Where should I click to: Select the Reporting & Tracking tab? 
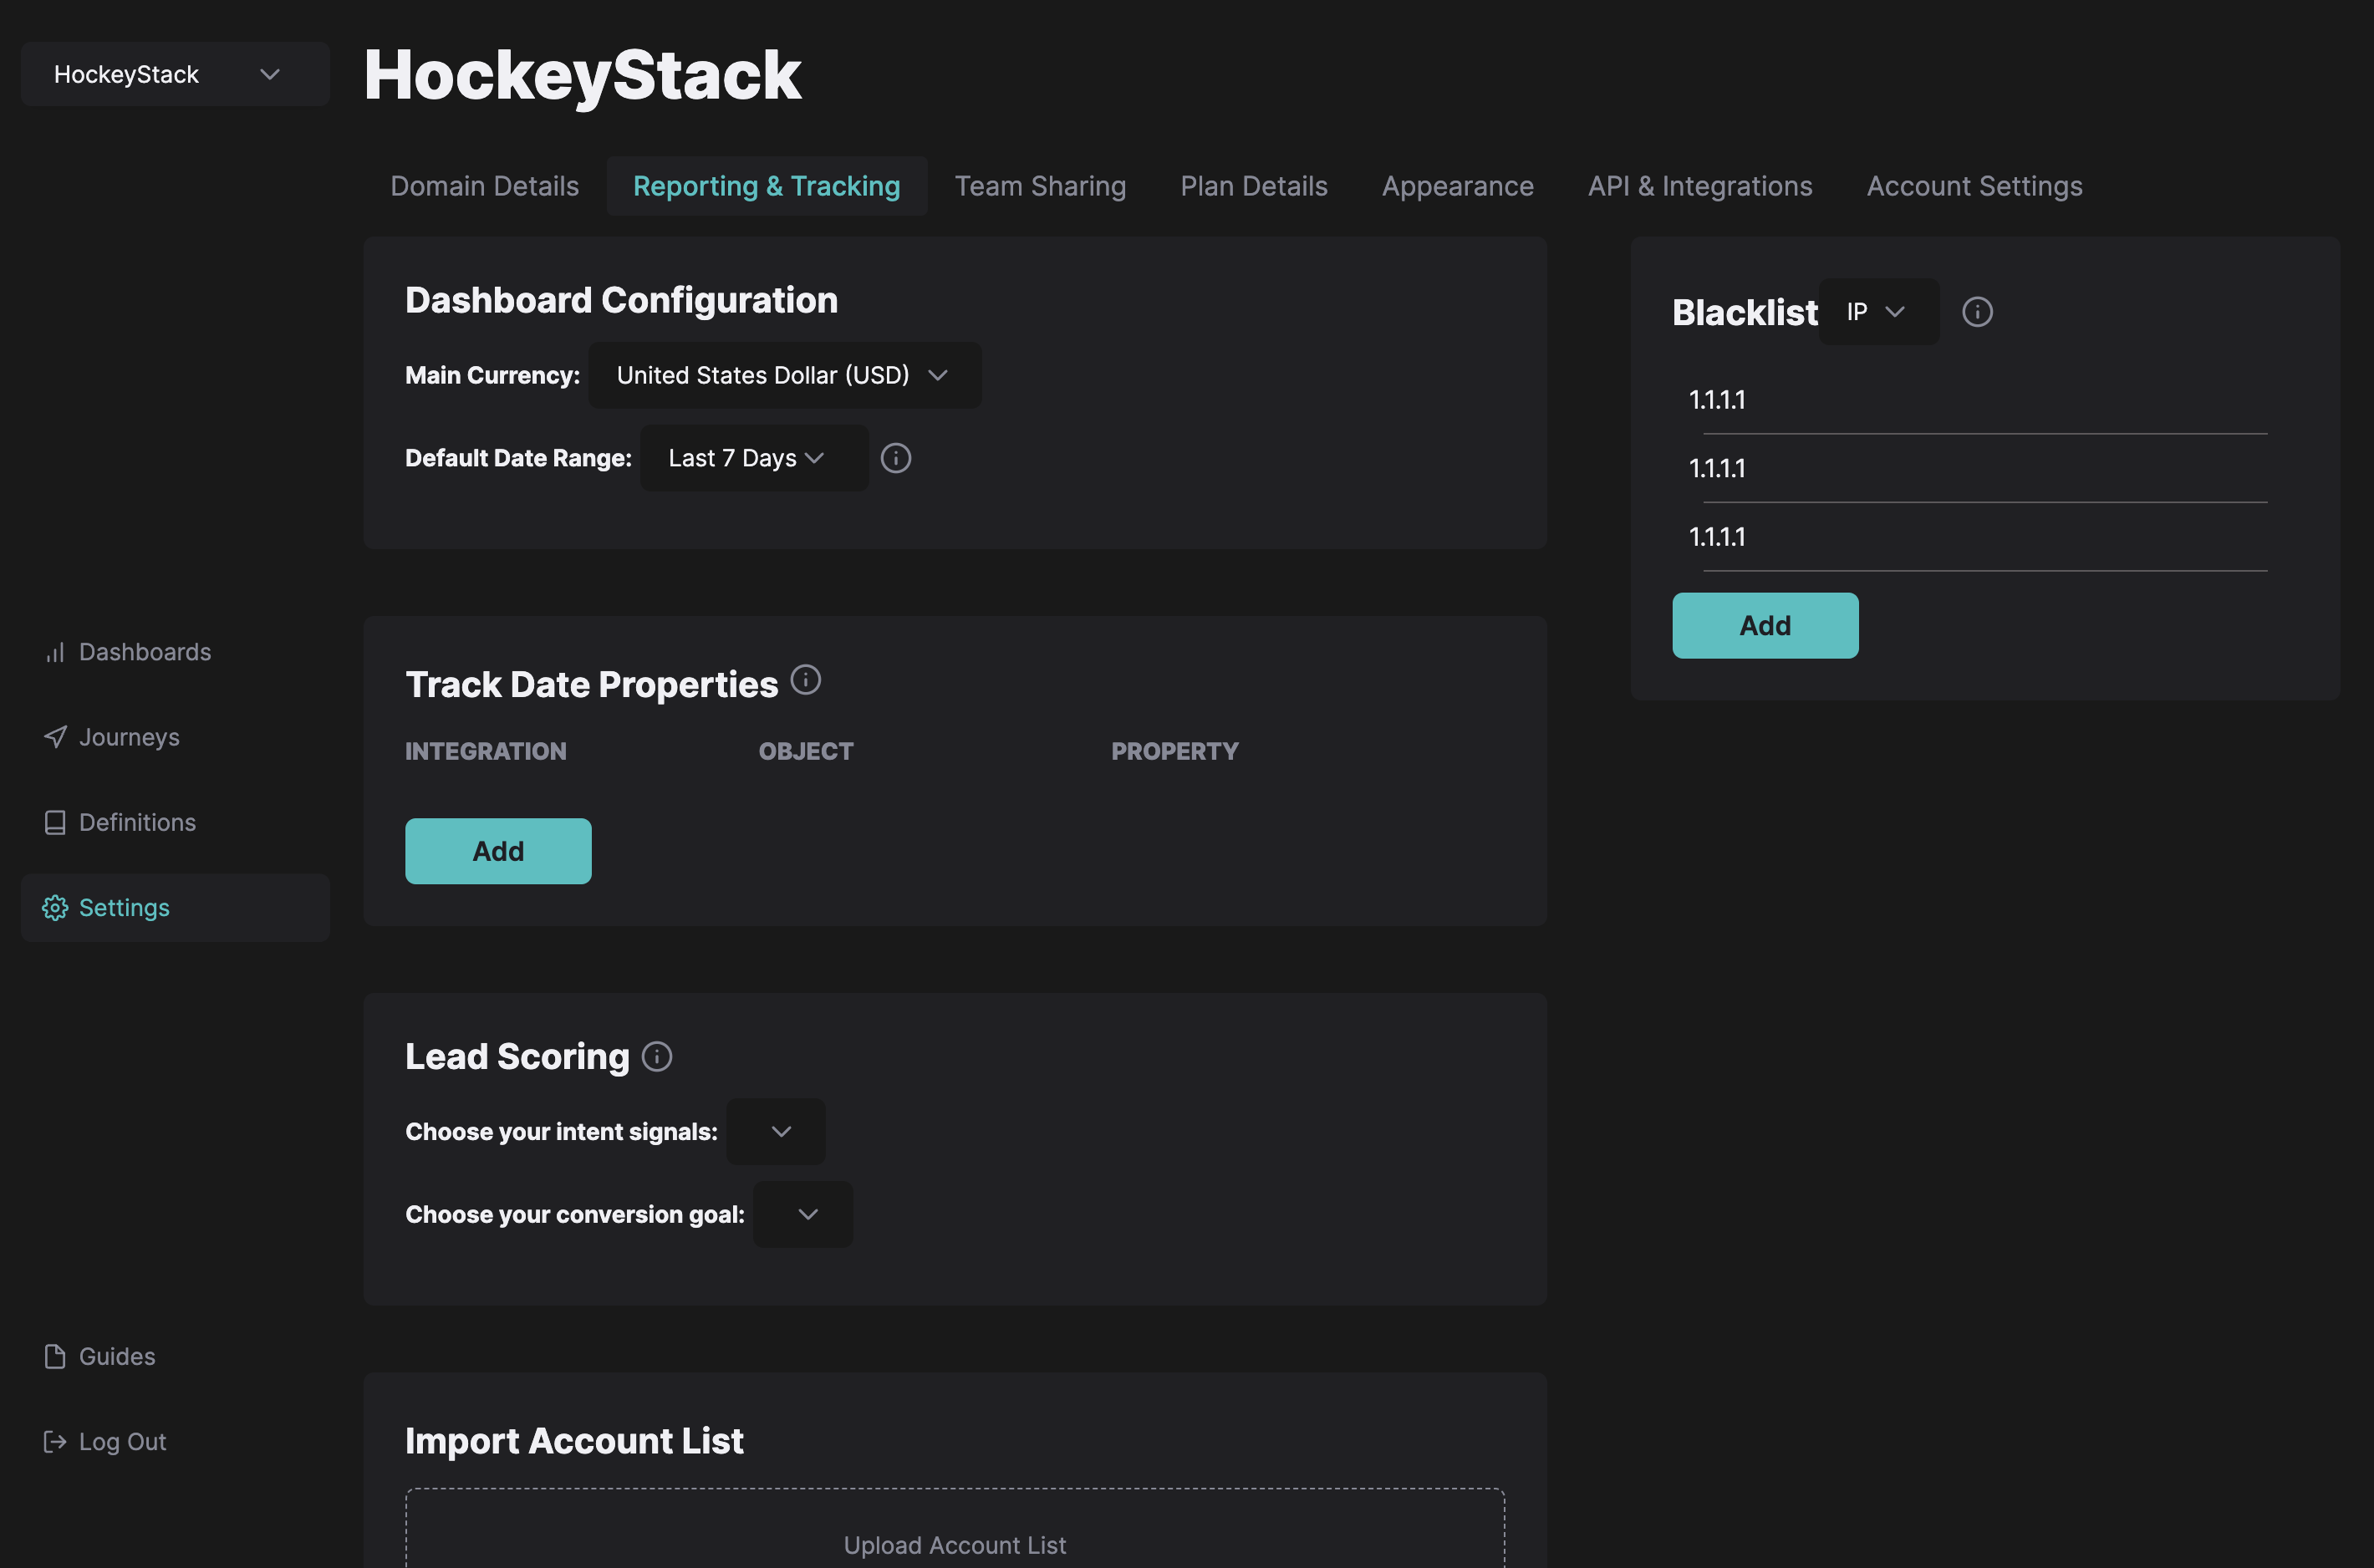pyautogui.click(x=767, y=186)
